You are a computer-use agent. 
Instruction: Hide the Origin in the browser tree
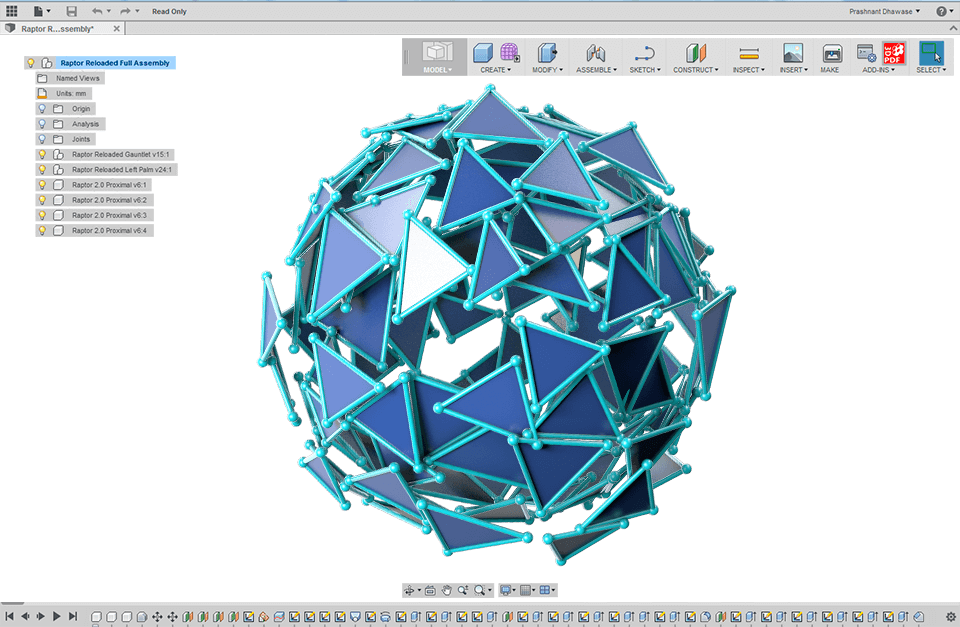tap(41, 108)
